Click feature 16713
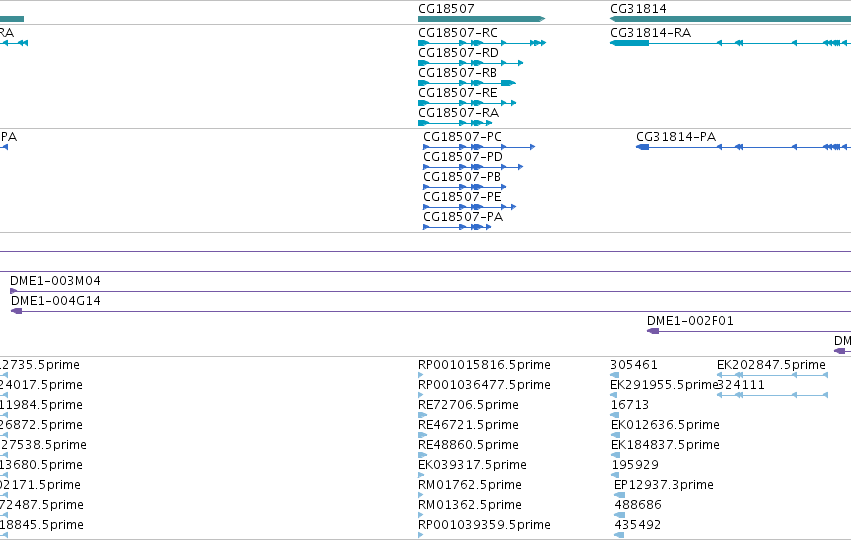The width and height of the screenshot is (851, 540). 630,405
